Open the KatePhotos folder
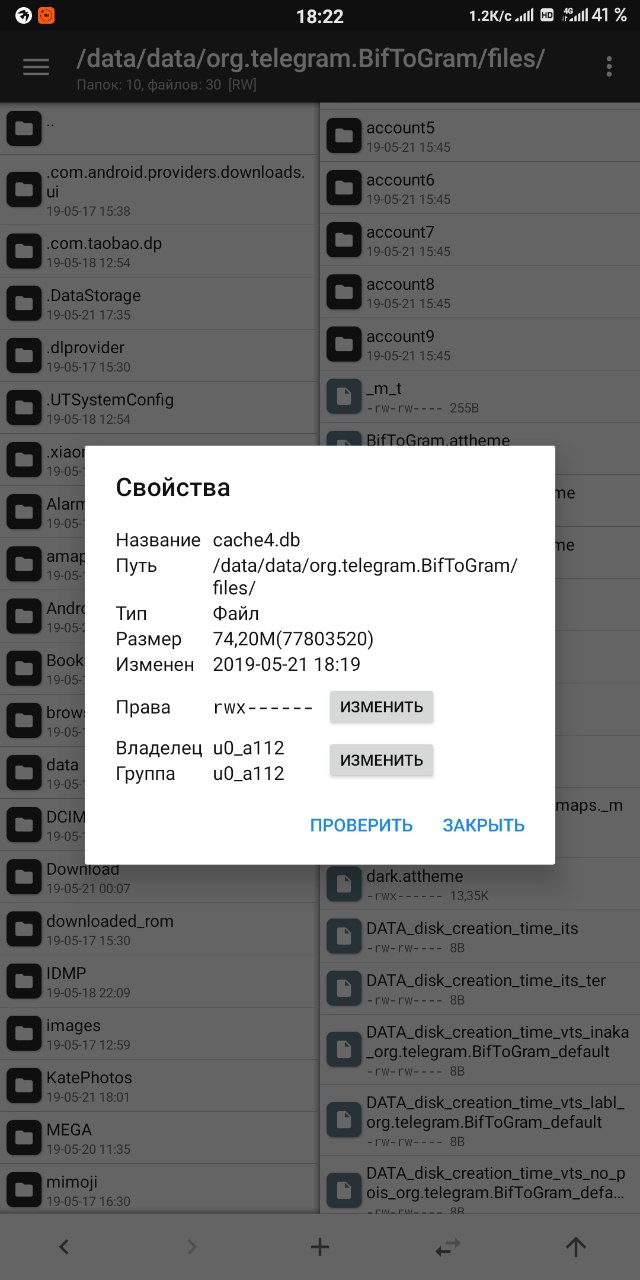Screen dimensions: 640x1280 (x=160, y=1085)
